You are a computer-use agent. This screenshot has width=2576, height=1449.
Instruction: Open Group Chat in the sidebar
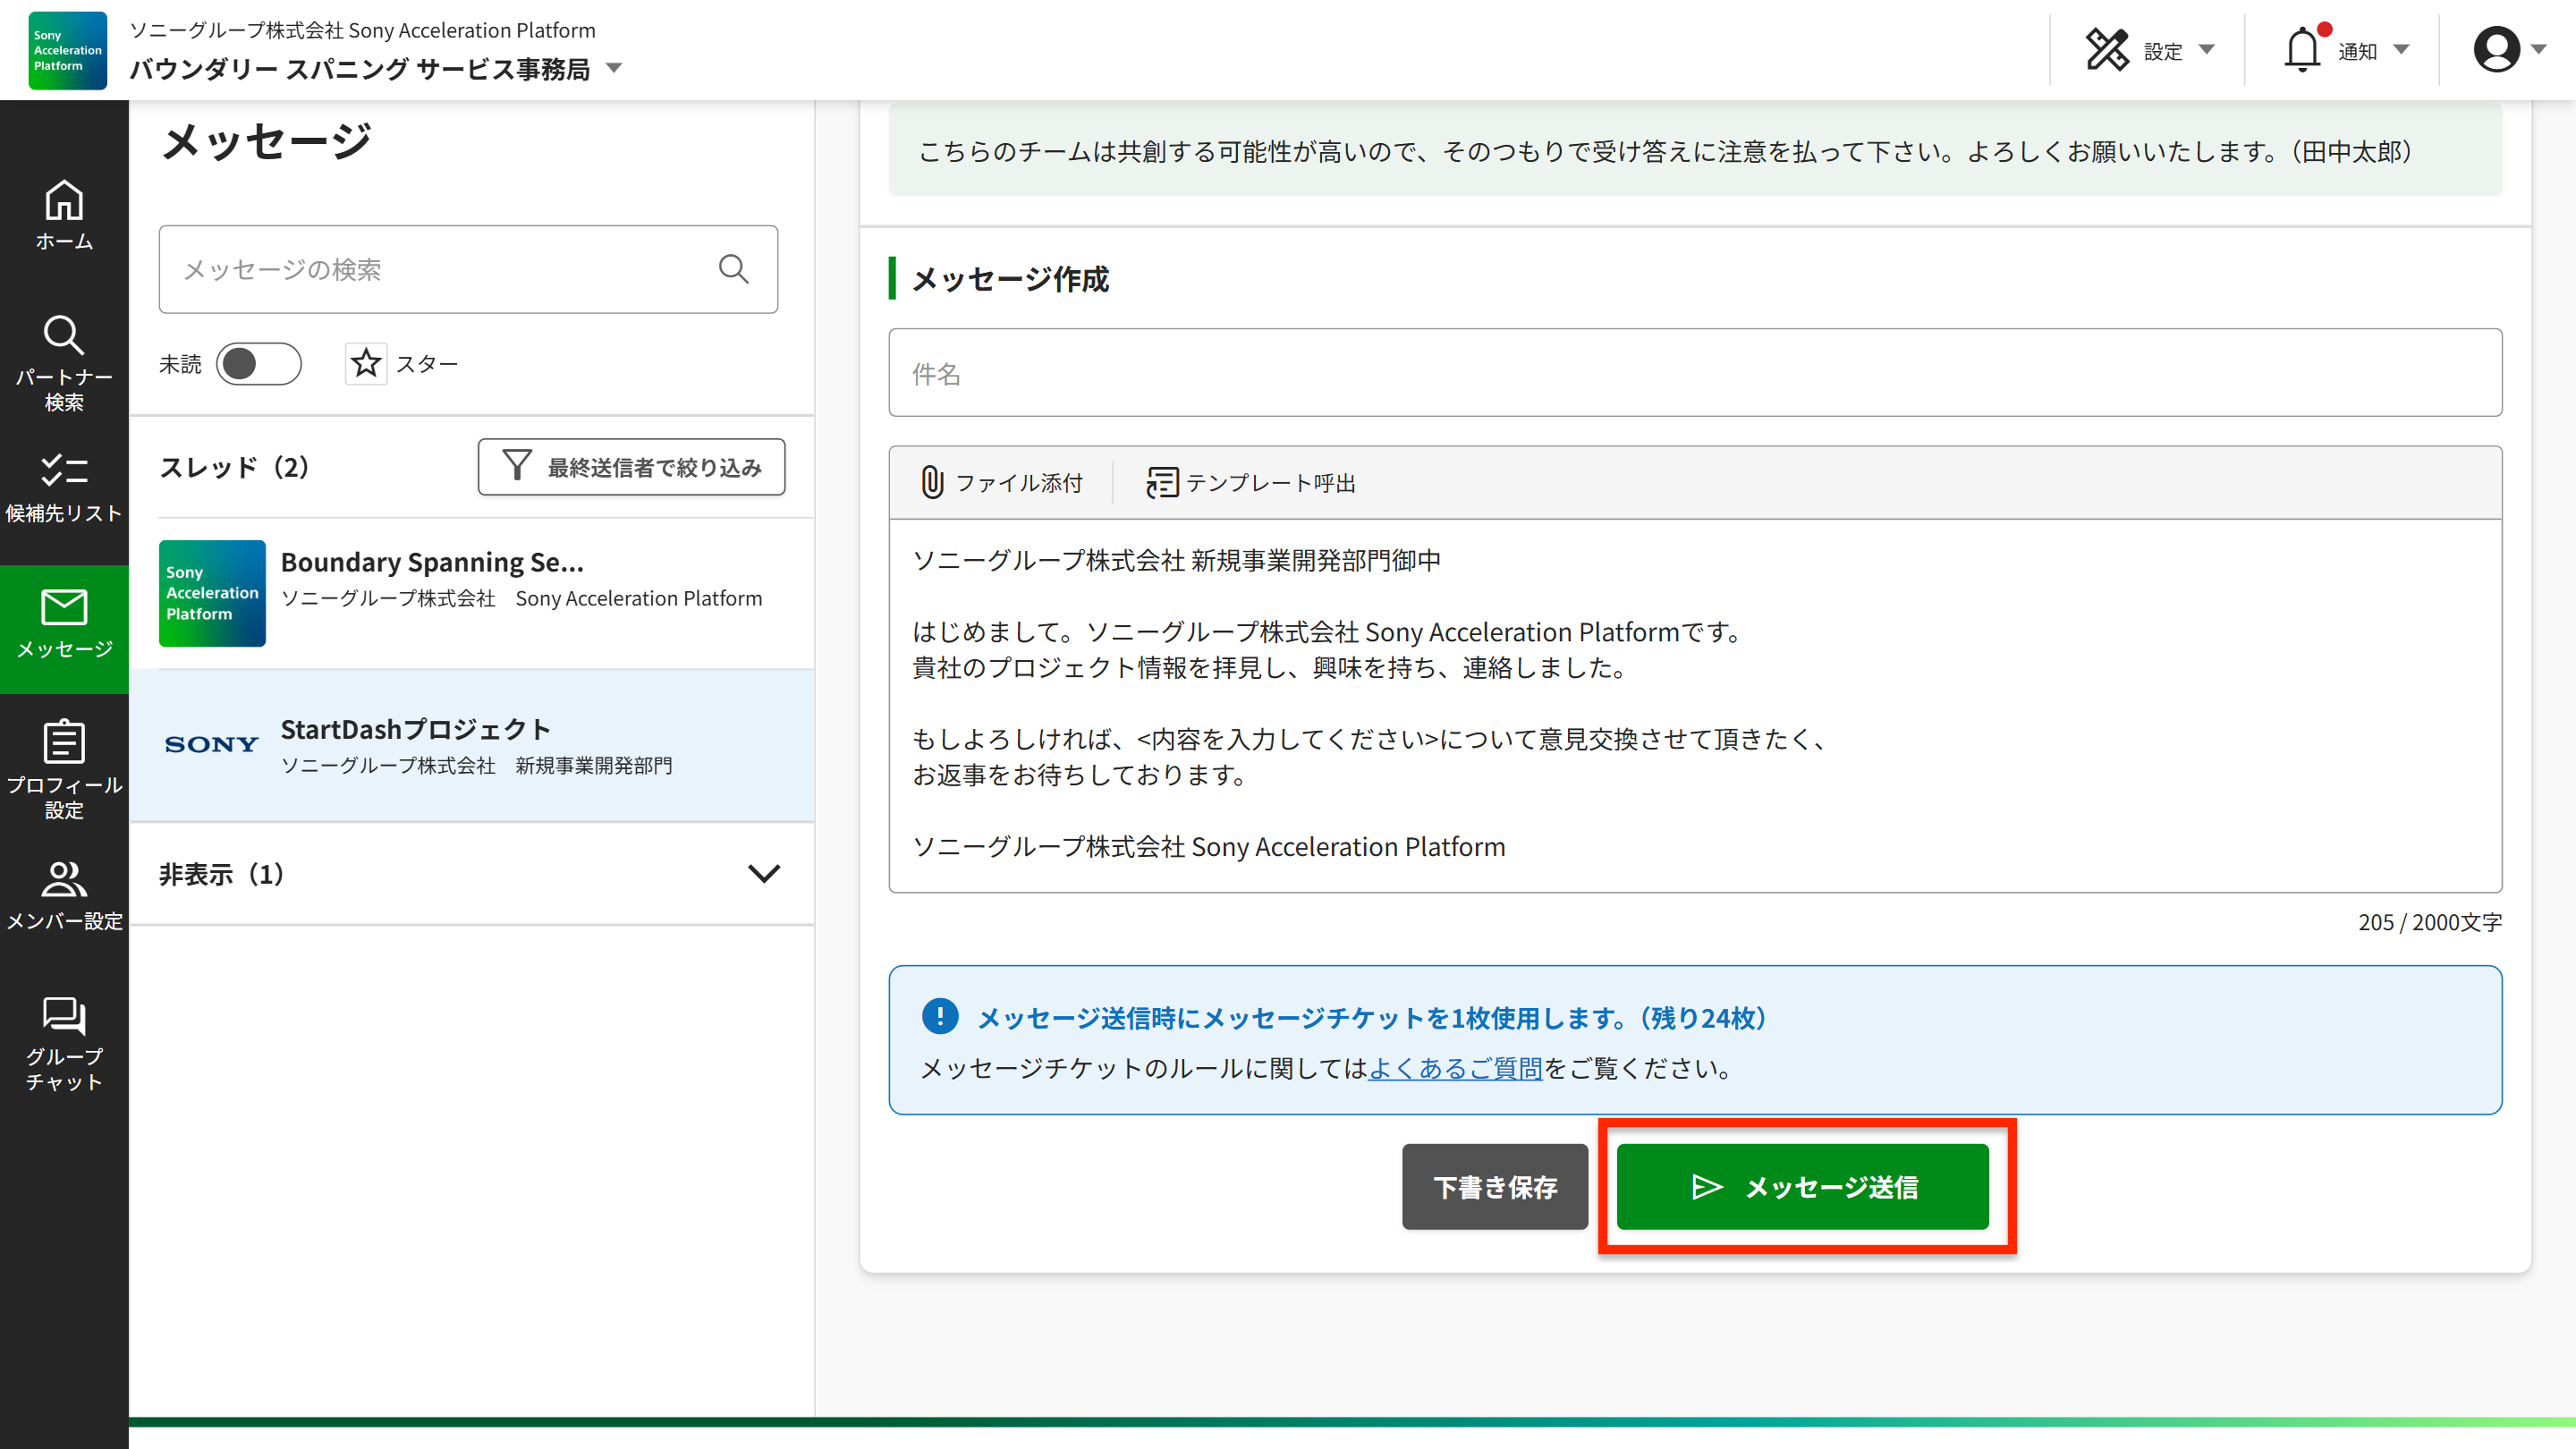[x=64, y=1041]
